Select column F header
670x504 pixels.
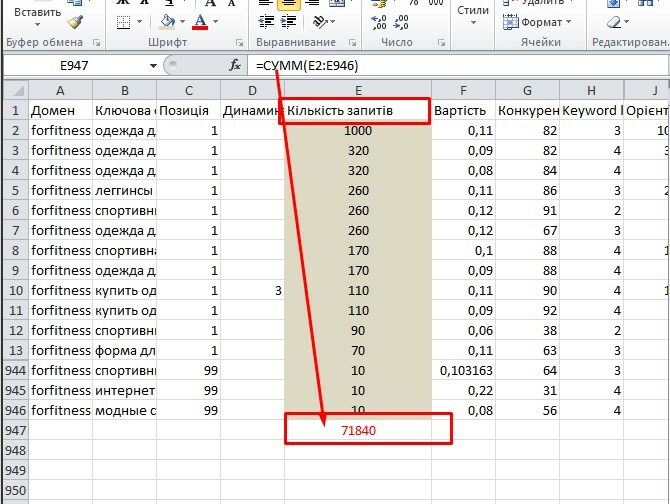click(x=463, y=91)
